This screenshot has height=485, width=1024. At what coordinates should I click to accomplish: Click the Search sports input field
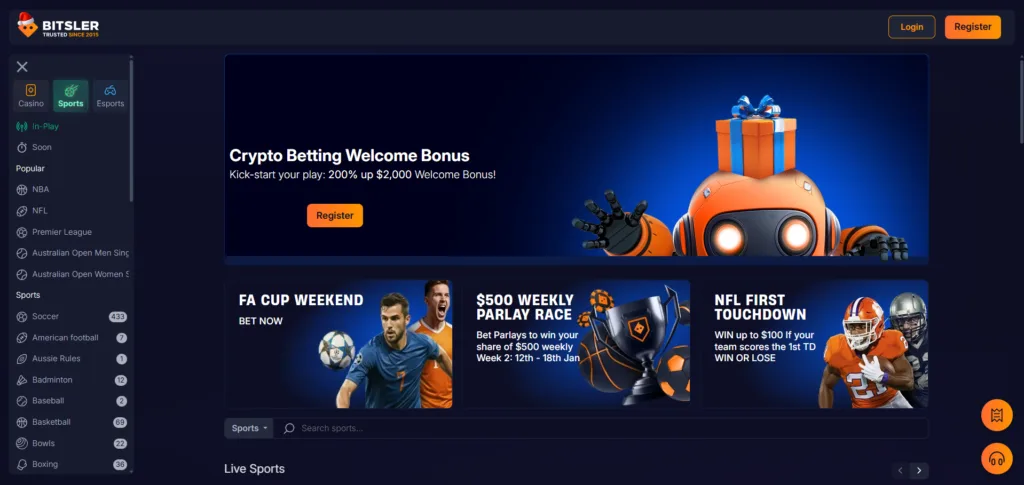[601, 428]
